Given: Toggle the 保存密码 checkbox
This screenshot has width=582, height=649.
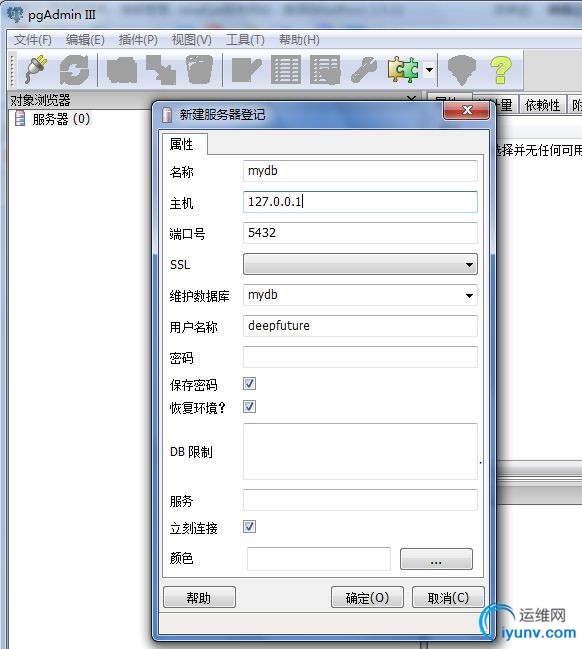Looking at the screenshot, I should pyautogui.click(x=249, y=384).
